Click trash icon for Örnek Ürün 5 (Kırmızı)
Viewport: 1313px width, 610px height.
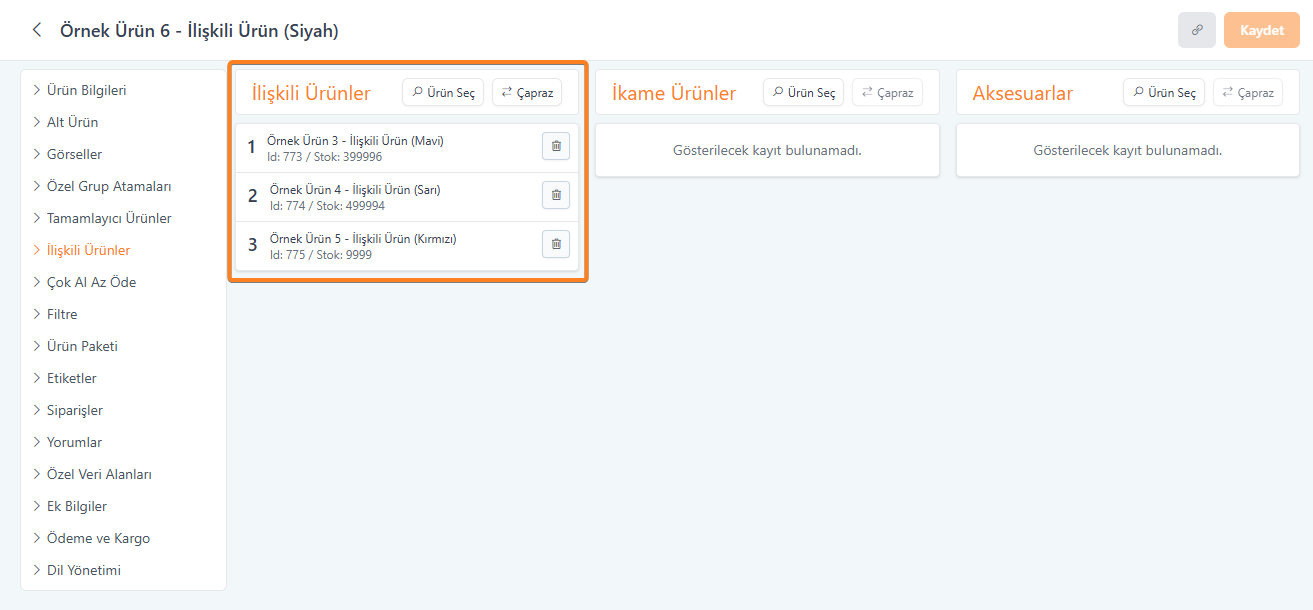click(556, 244)
